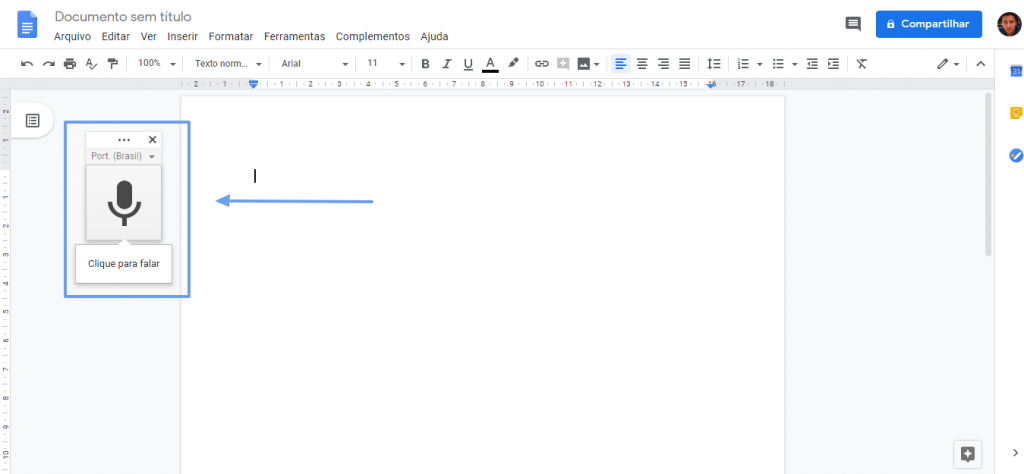Viewport: 1024px width, 474px height.
Task: Open the Formatar menu
Action: point(231,37)
